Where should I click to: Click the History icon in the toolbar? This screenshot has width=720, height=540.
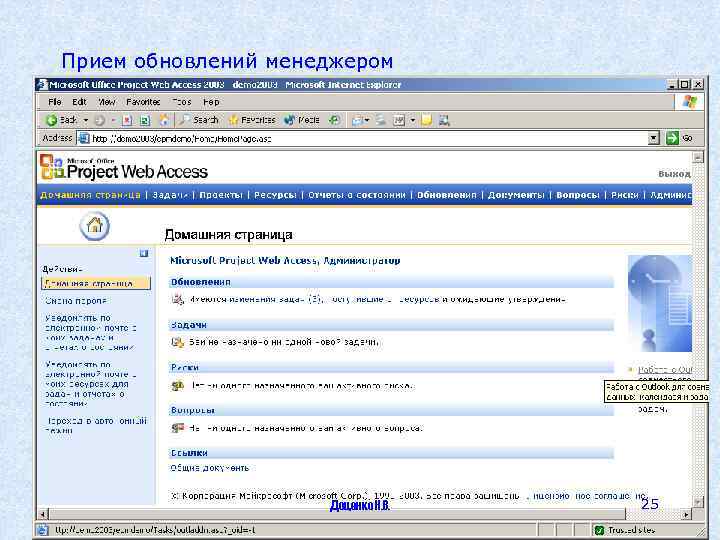(x=334, y=120)
